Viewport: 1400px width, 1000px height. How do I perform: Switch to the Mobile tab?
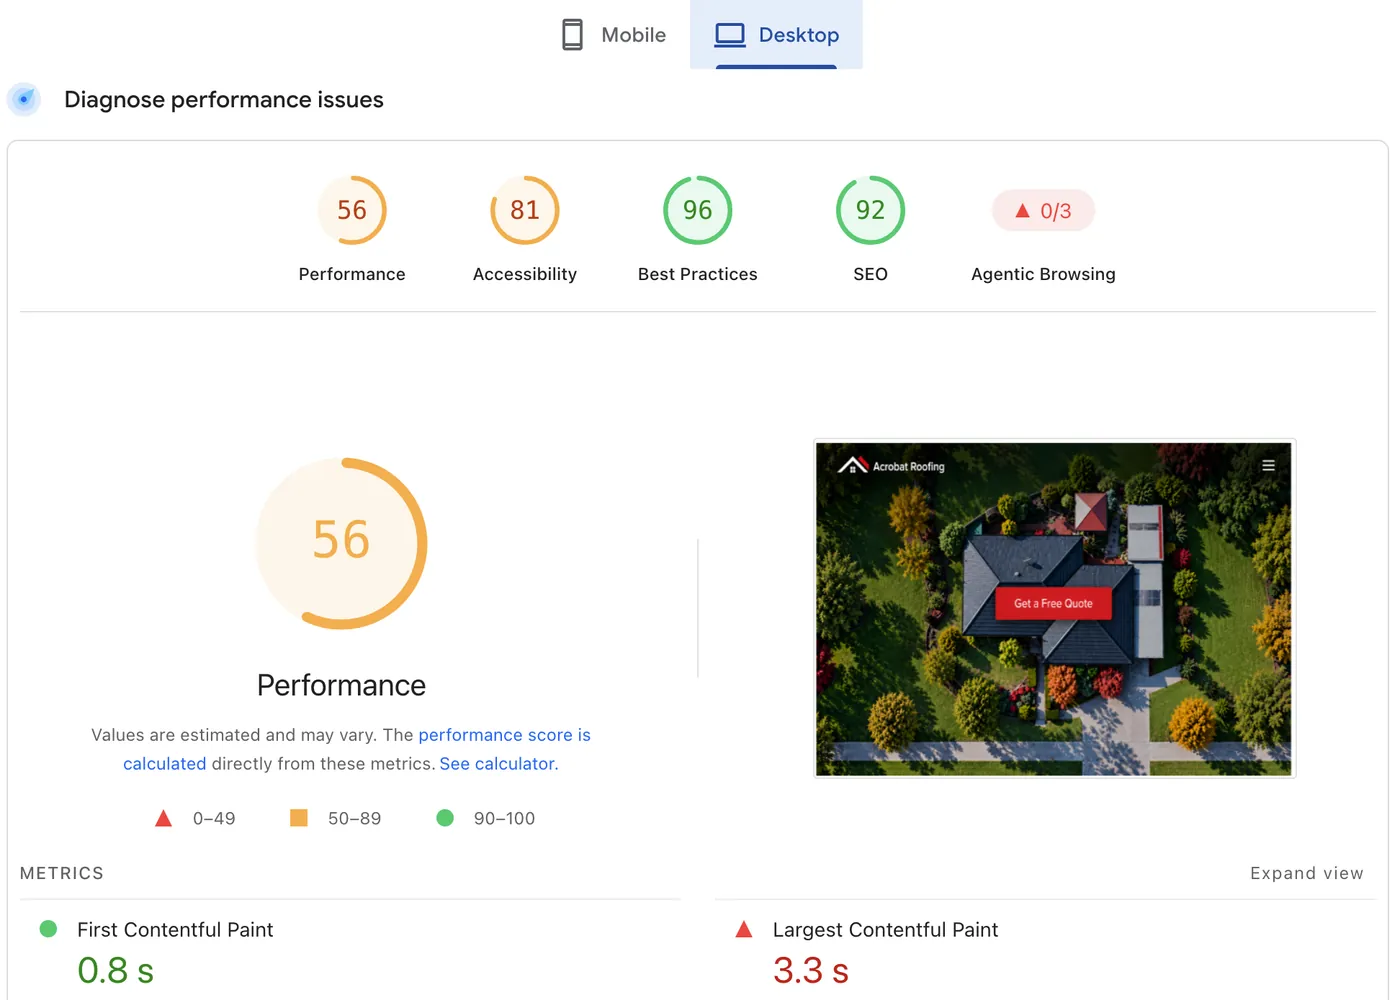point(613,35)
